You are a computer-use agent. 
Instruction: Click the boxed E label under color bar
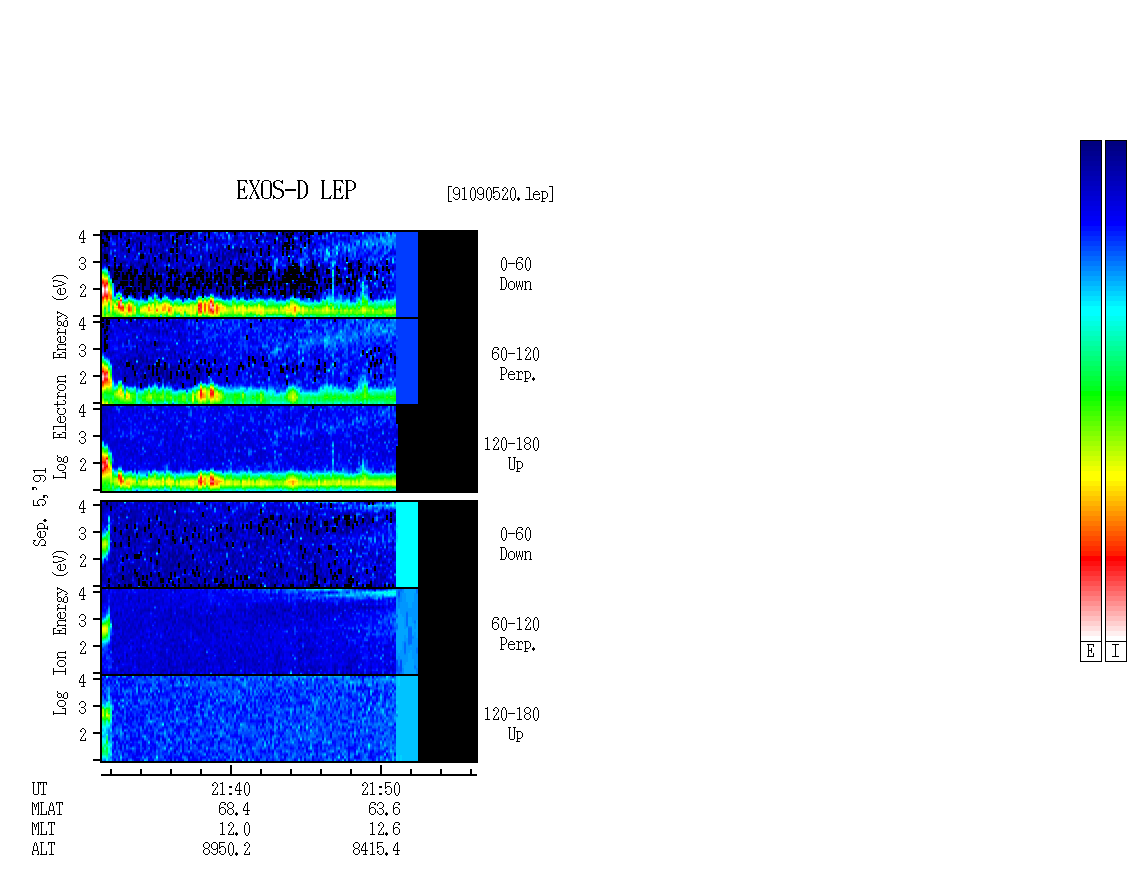(1090, 652)
